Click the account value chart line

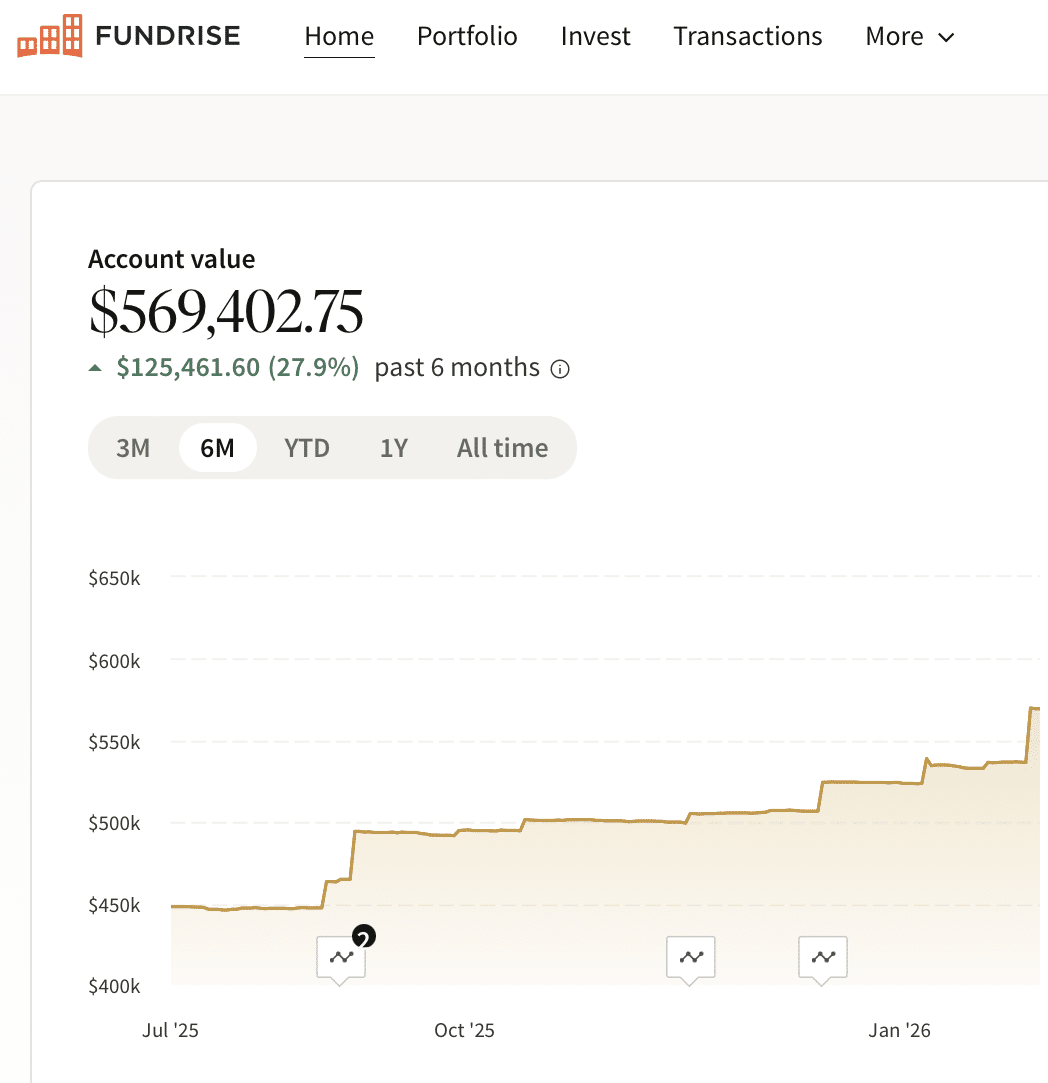[x=600, y=820]
